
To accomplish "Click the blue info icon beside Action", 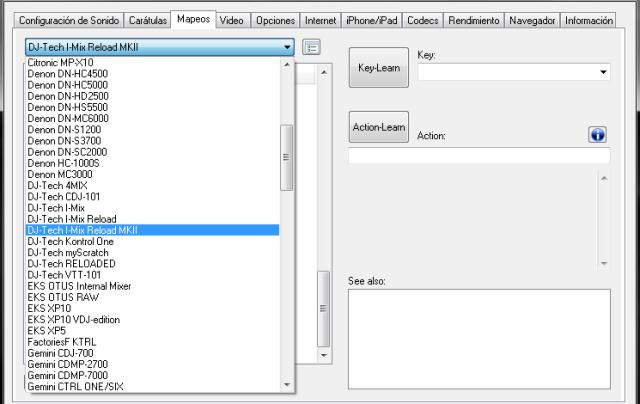I will coord(597,135).
